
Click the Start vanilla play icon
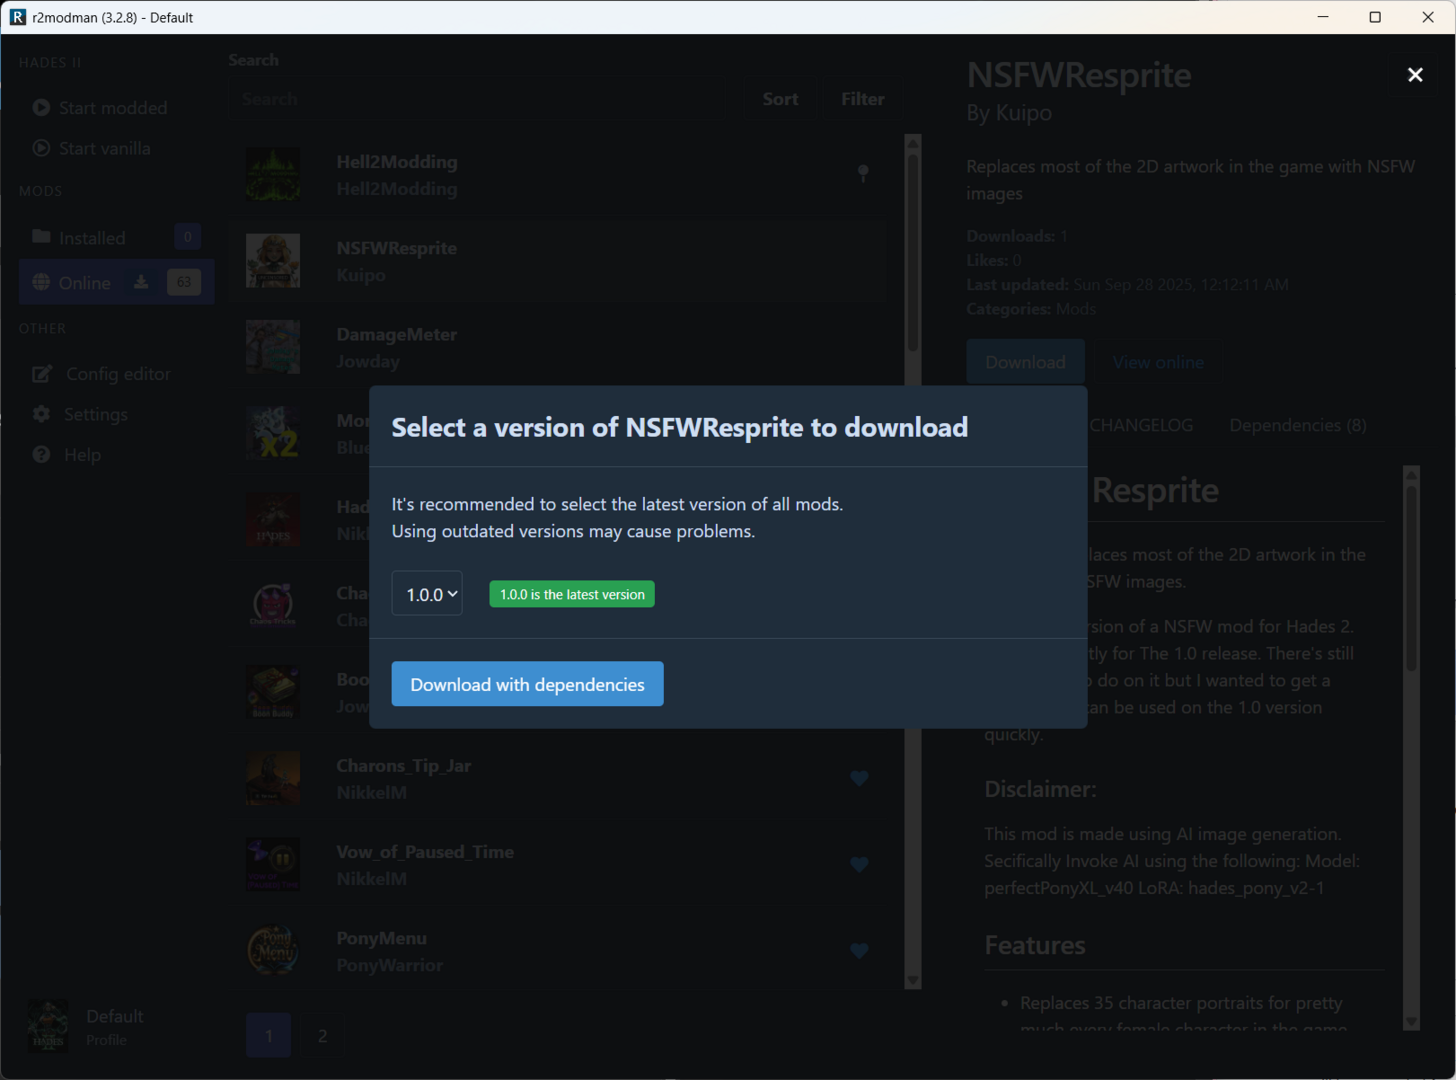click(41, 148)
